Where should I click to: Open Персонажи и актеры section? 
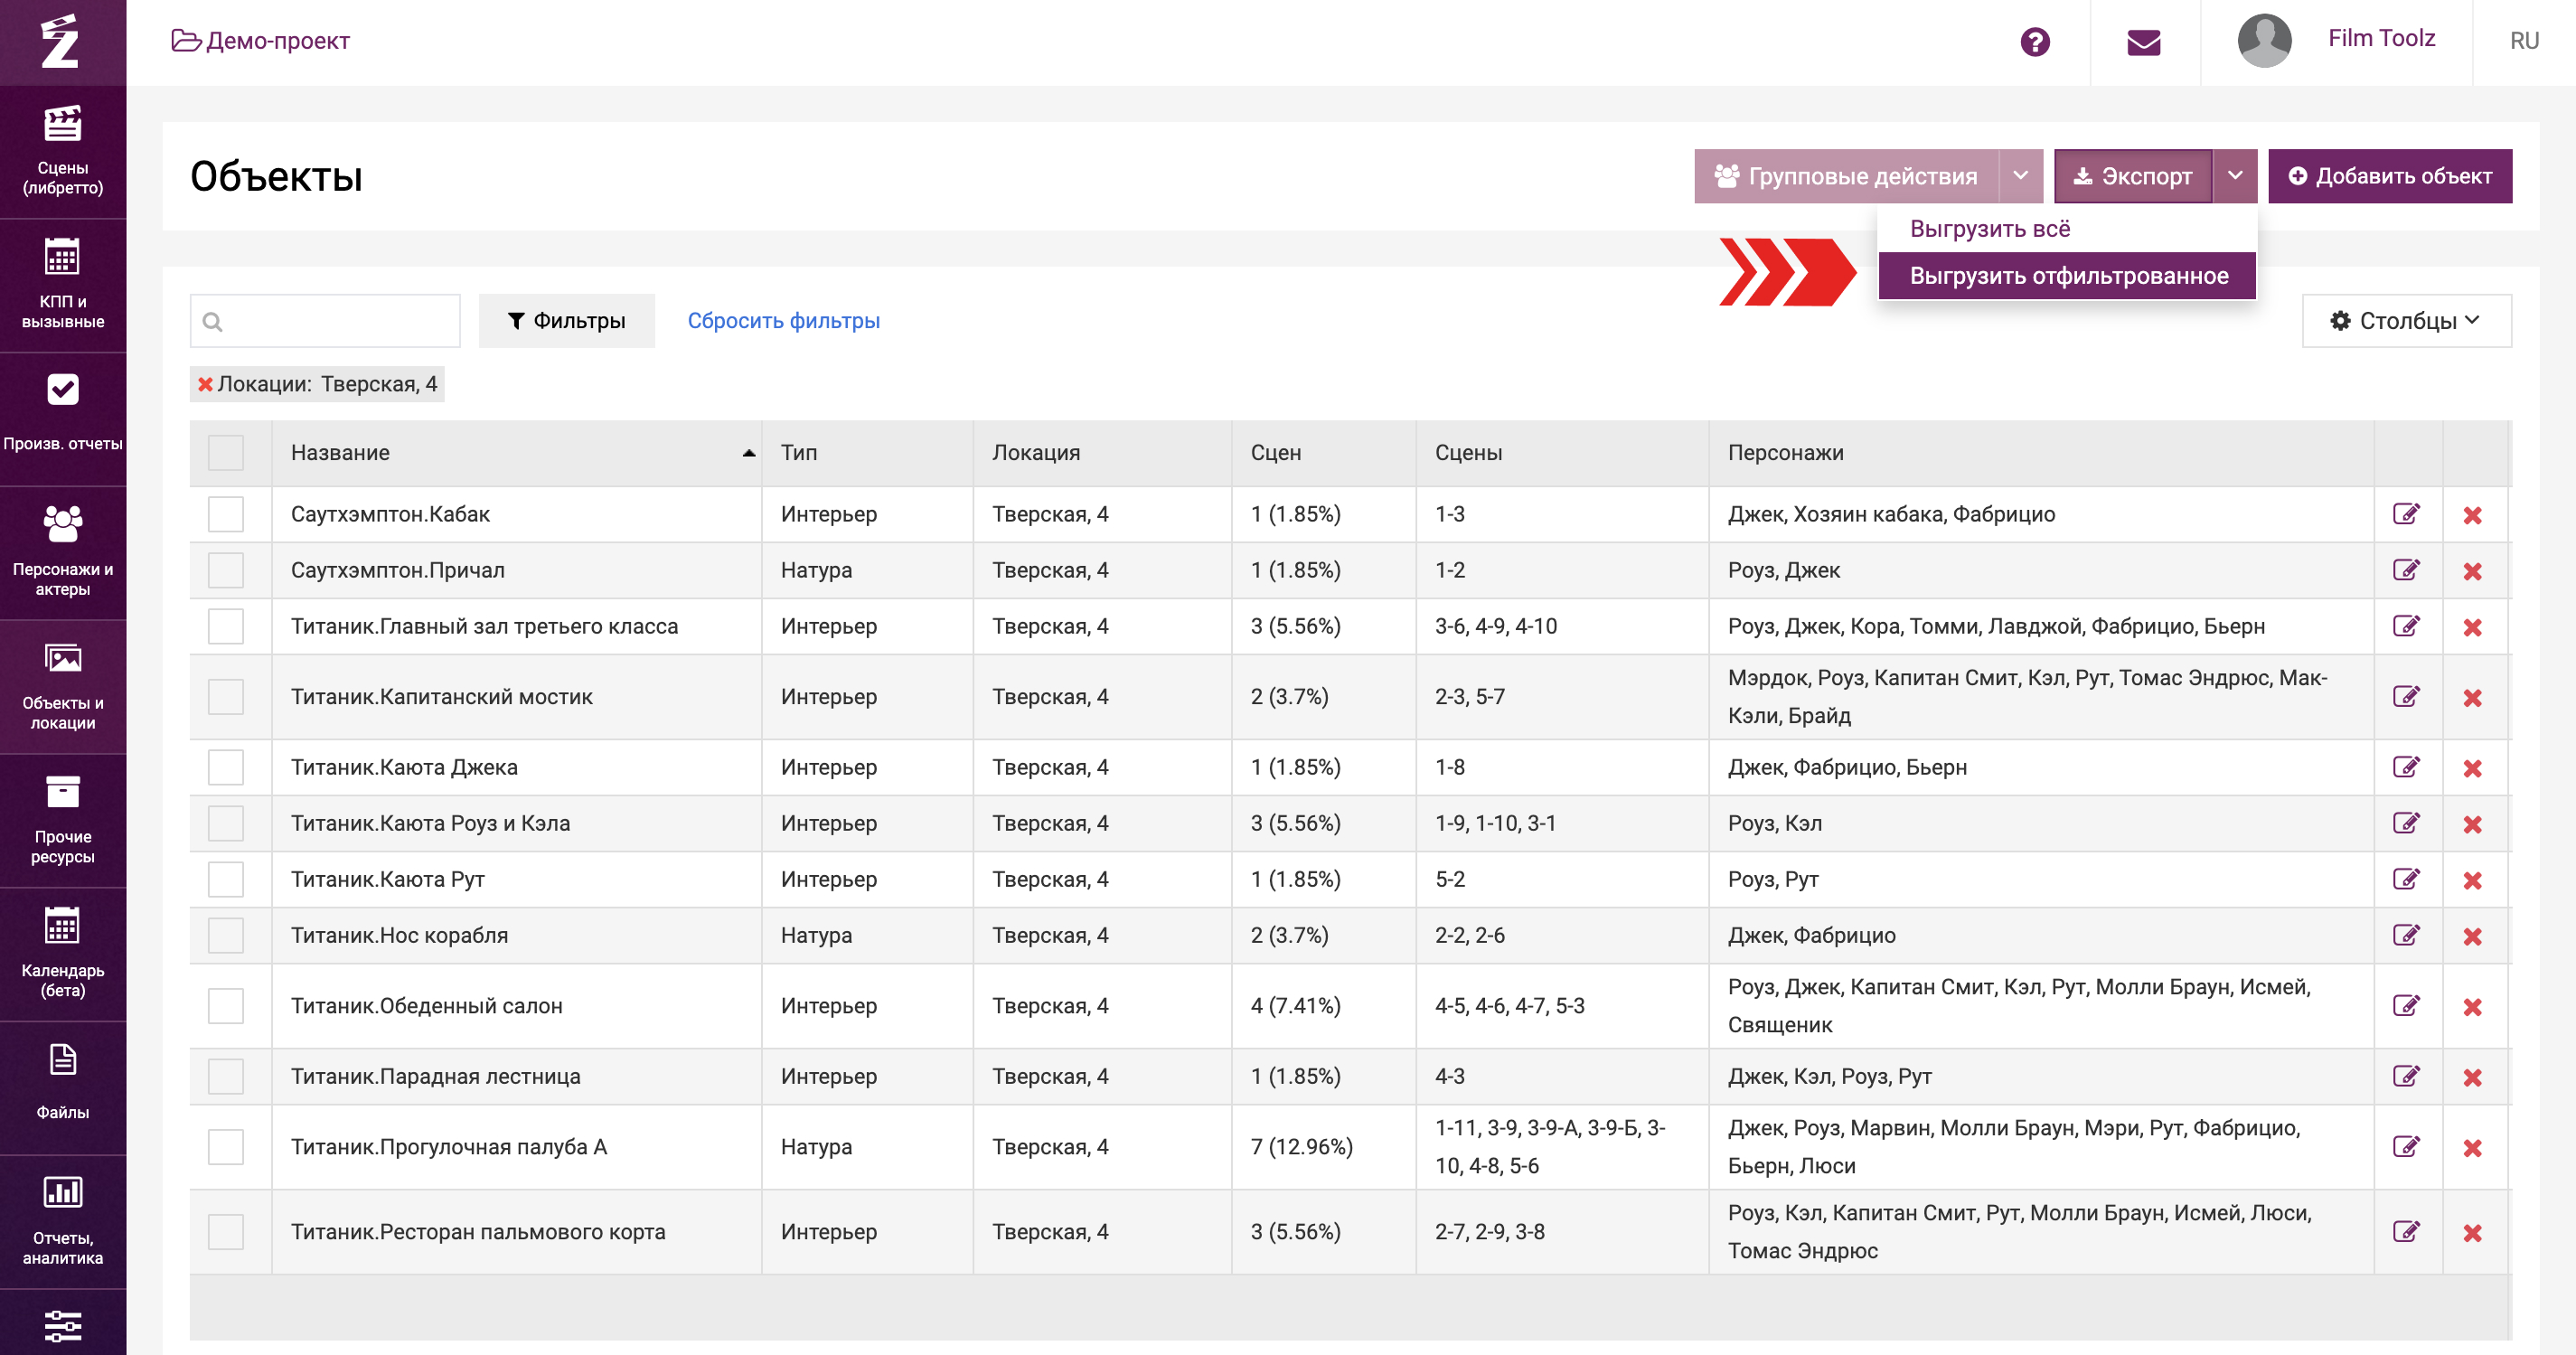click(63, 553)
